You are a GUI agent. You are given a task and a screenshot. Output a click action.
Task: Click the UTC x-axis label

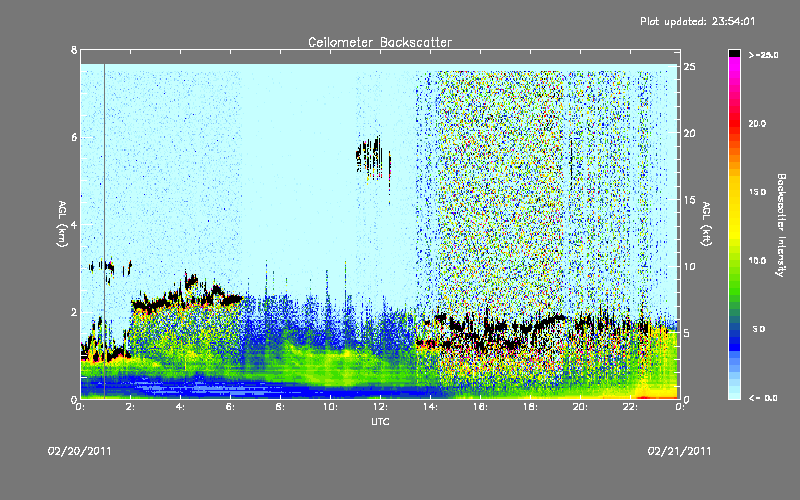click(380, 421)
